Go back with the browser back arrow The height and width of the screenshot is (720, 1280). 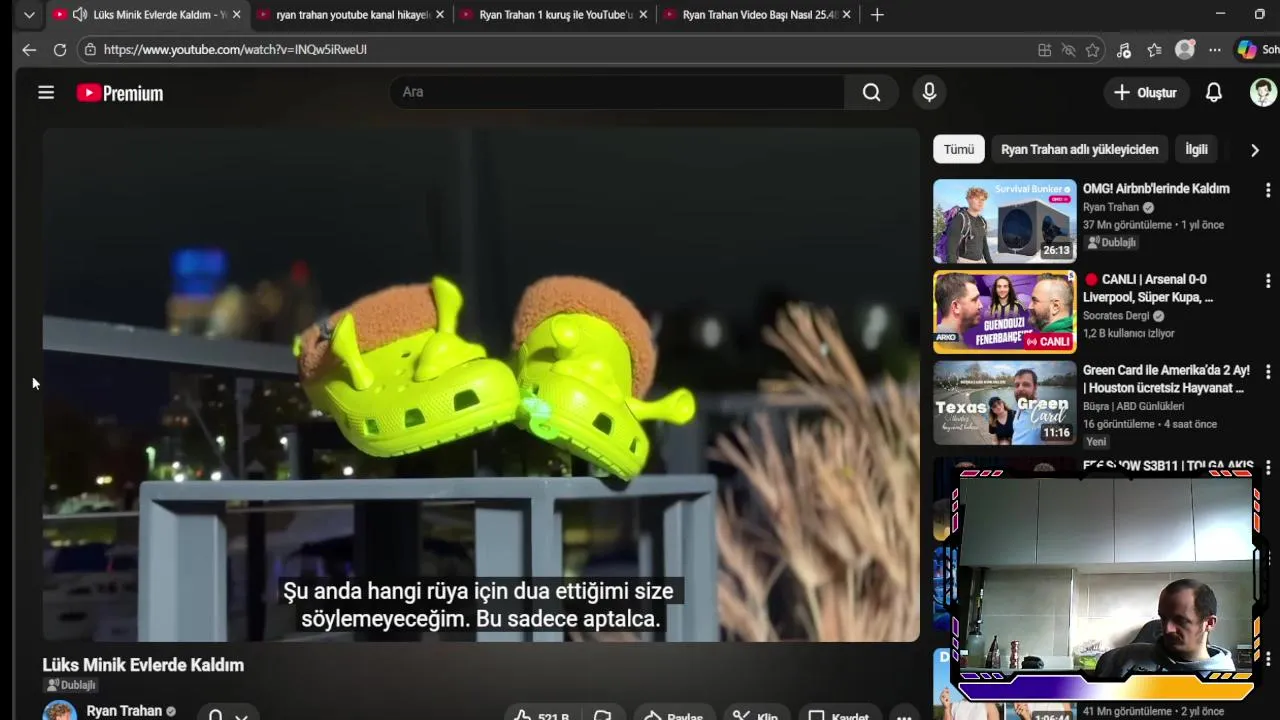click(29, 49)
